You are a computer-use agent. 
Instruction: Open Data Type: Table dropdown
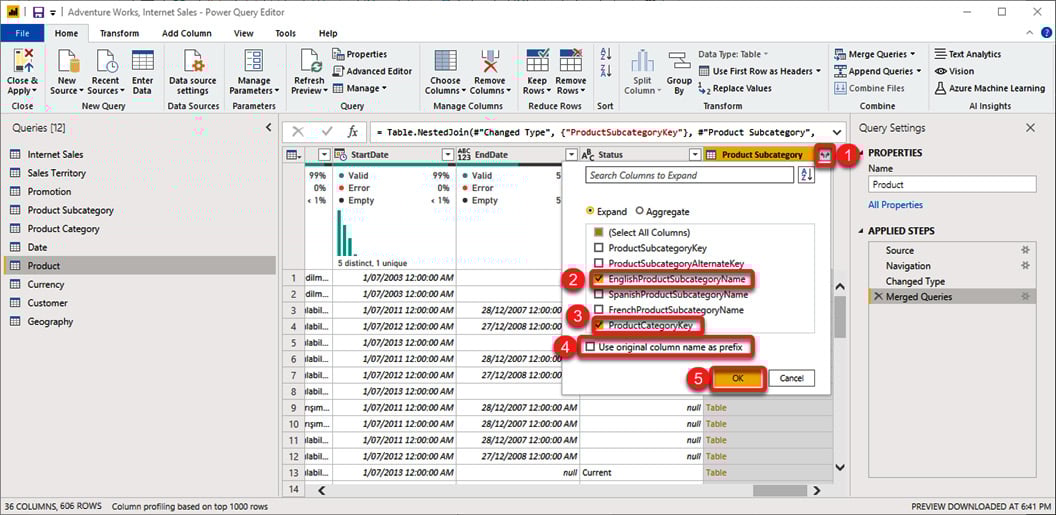point(733,54)
